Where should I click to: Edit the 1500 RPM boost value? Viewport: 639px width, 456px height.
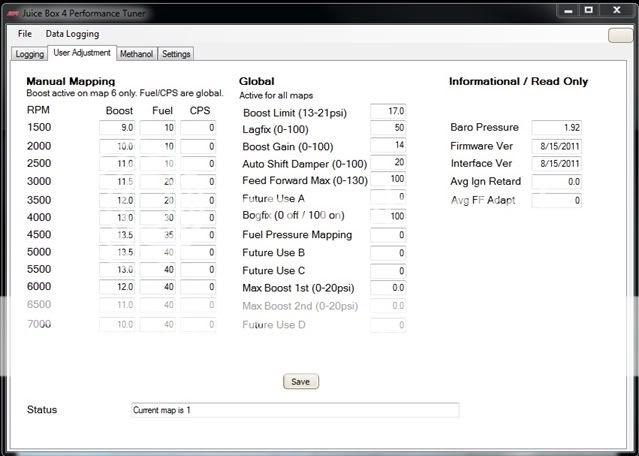(120, 128)
